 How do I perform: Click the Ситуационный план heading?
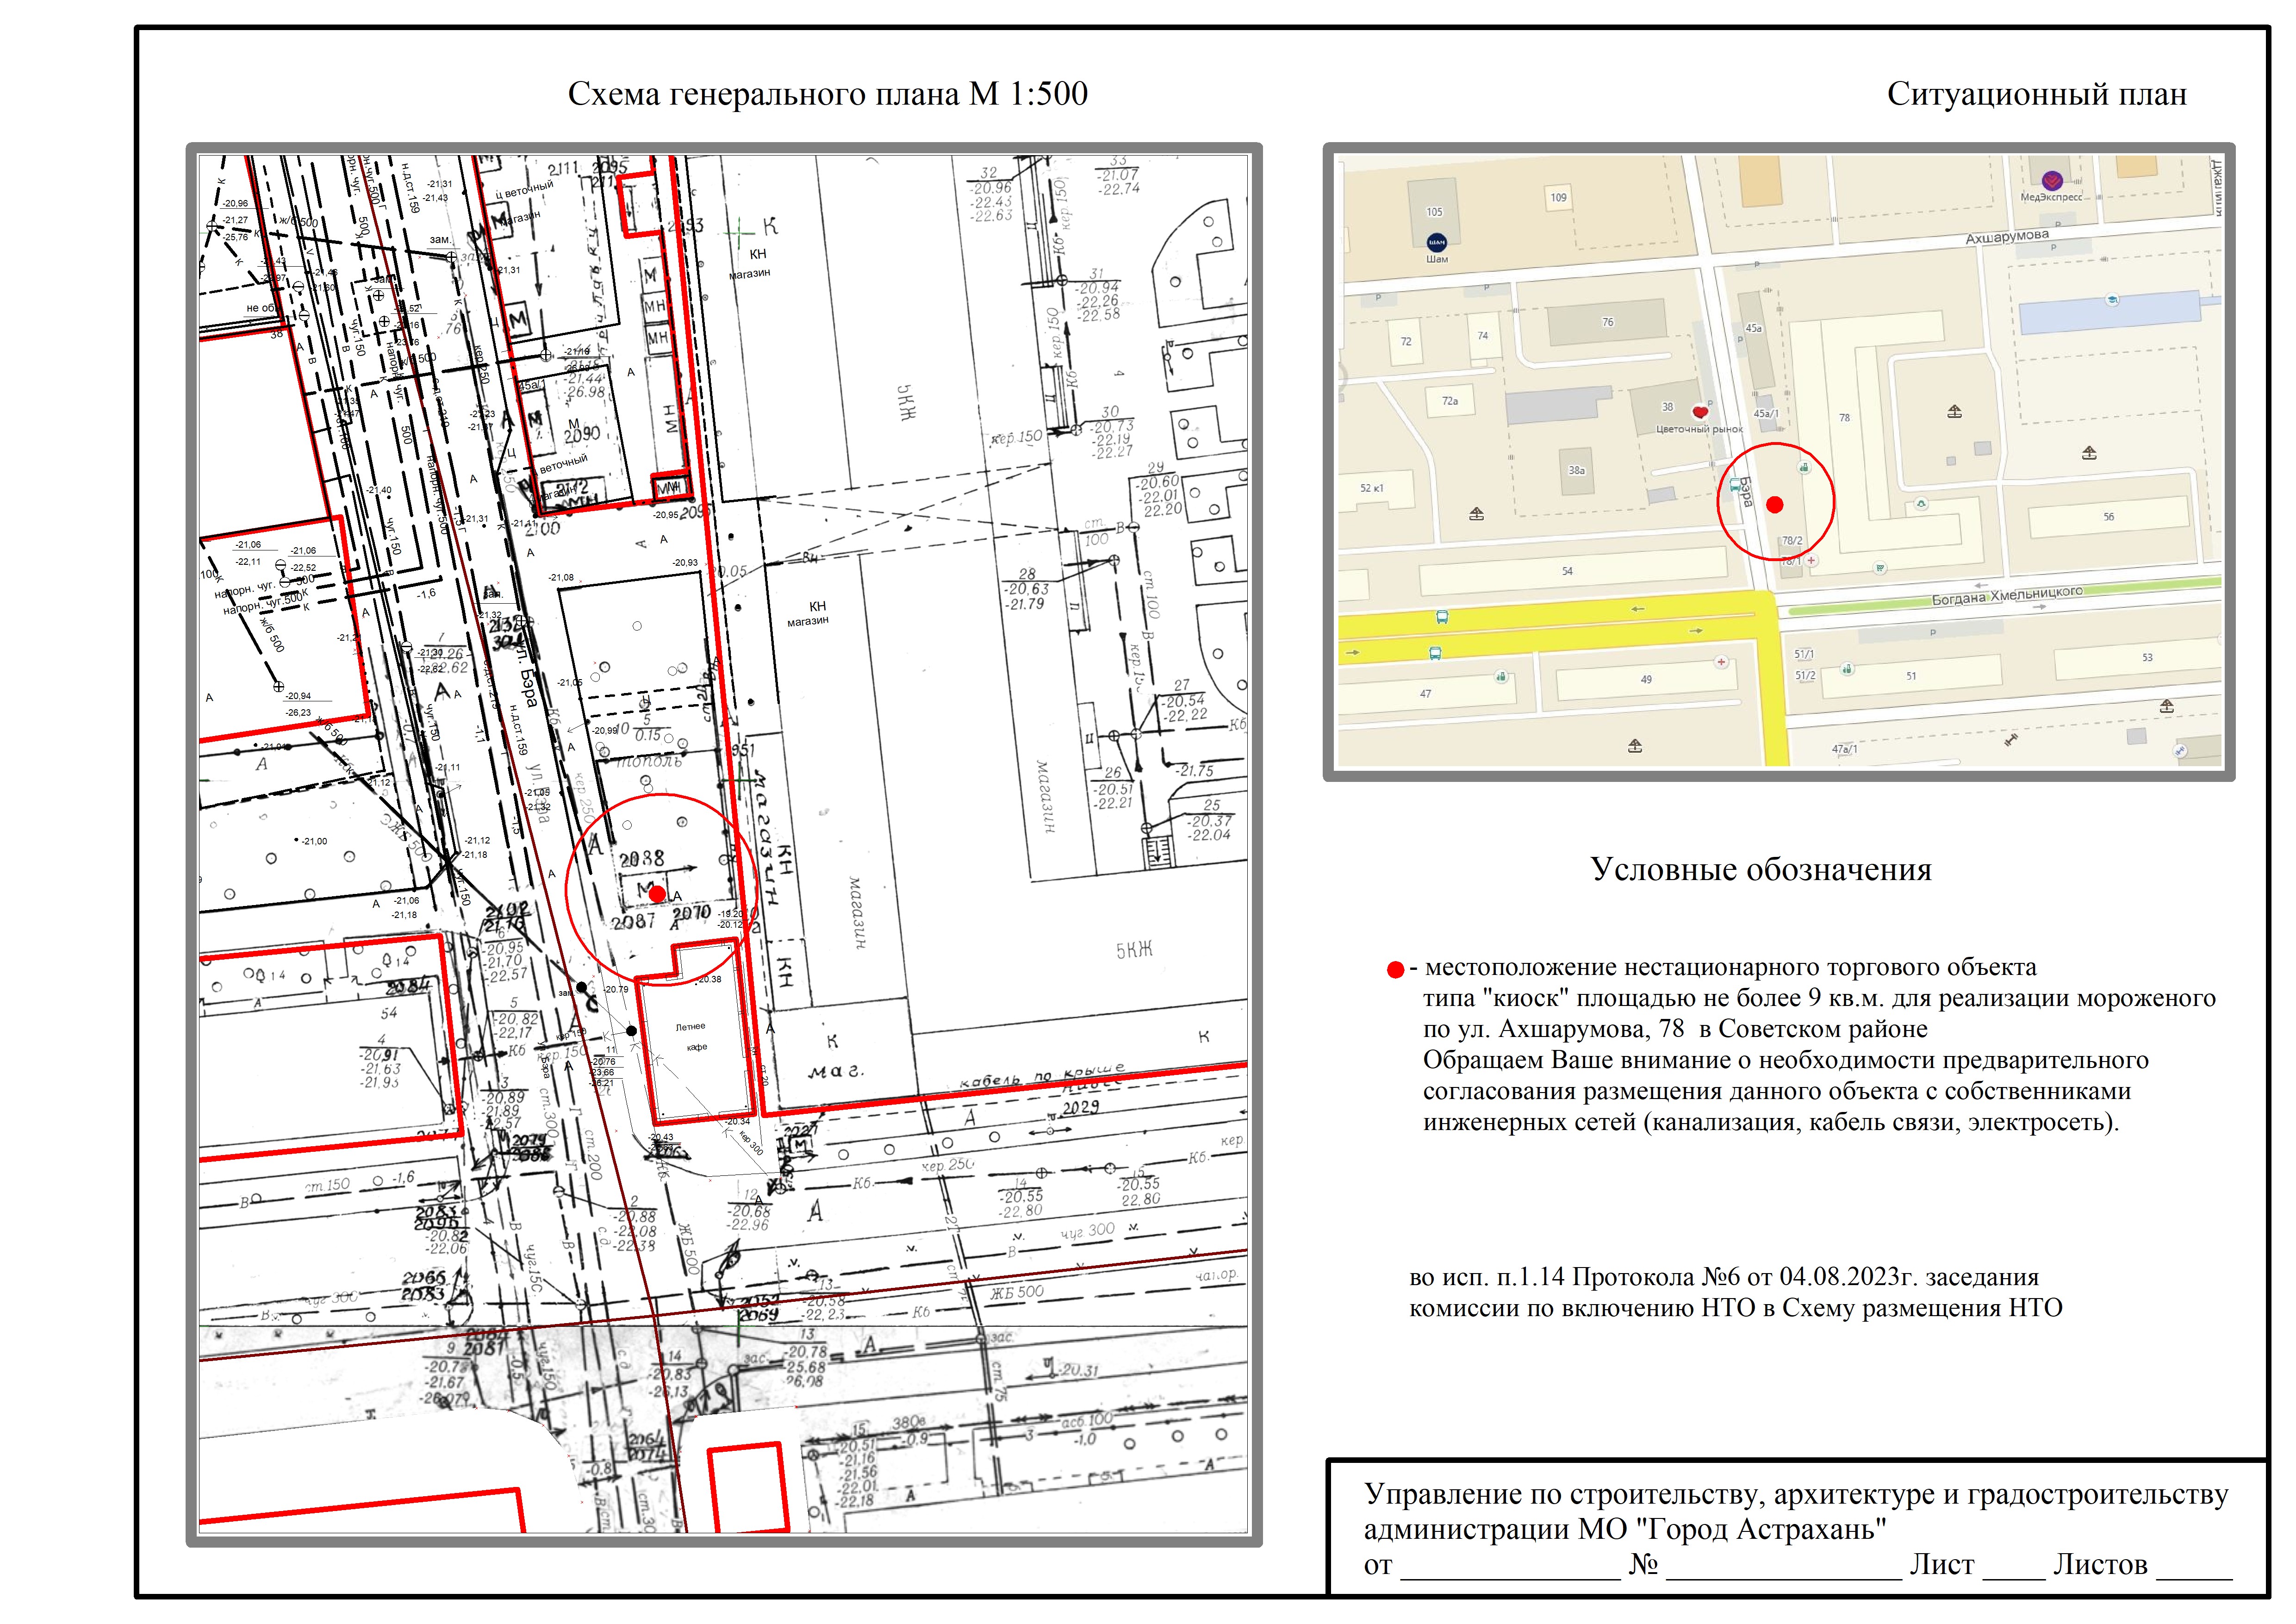2036,94
